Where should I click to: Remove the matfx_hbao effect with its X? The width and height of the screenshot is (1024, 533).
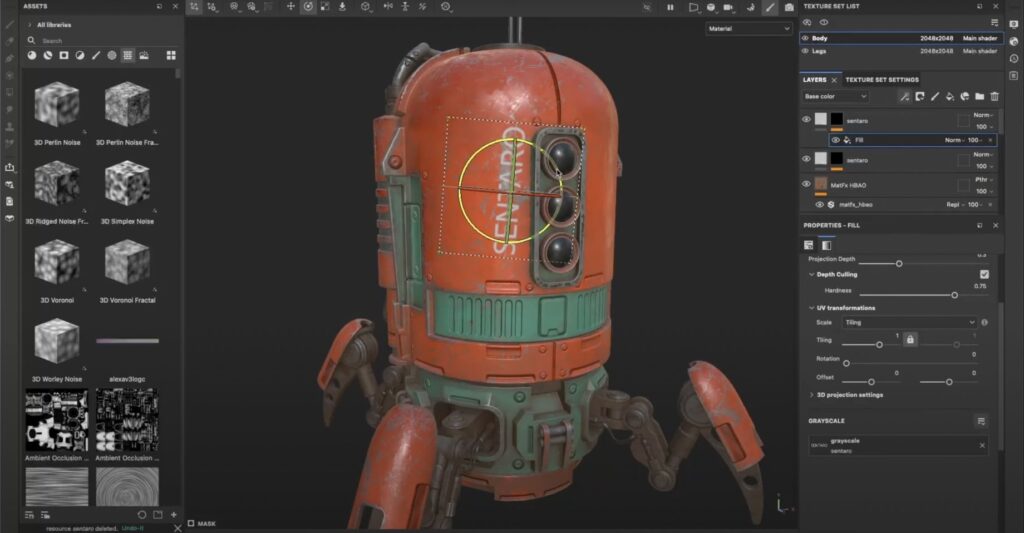point(990,204)
